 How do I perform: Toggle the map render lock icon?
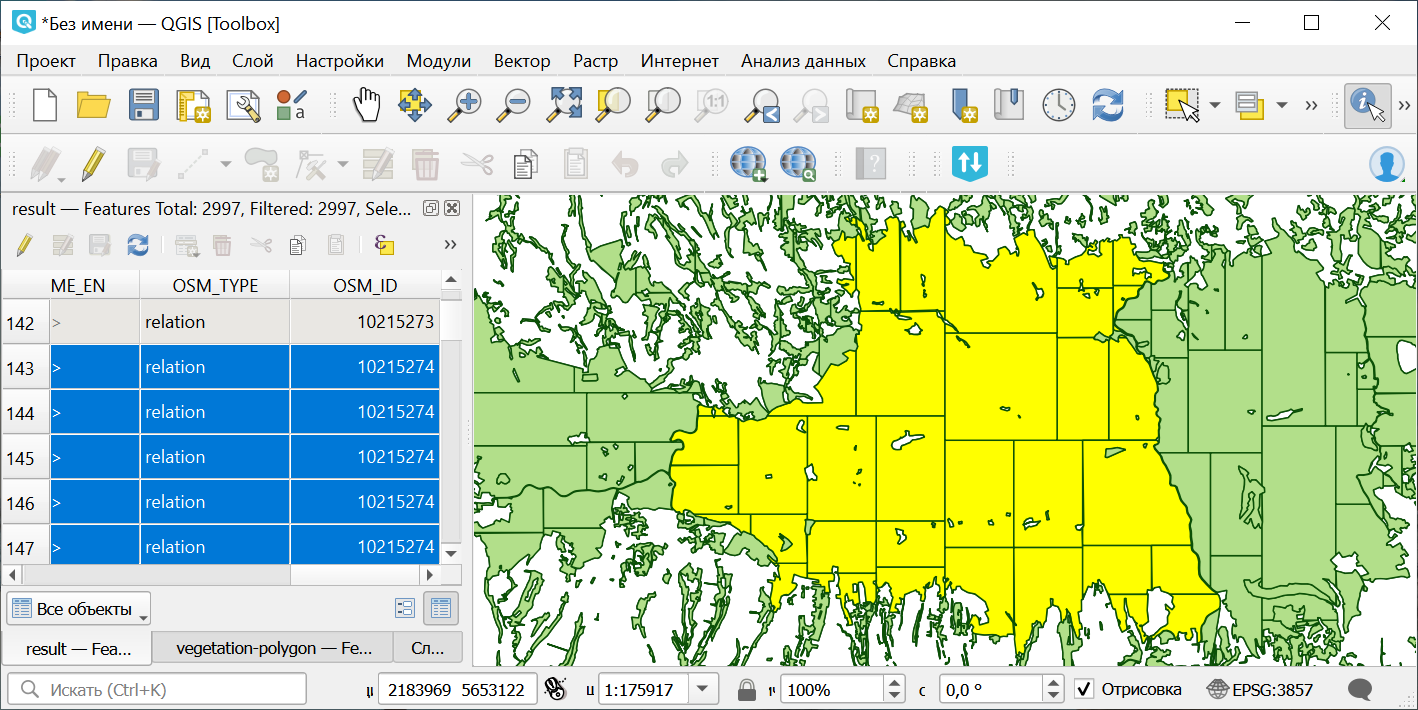[x=746, y=690]
